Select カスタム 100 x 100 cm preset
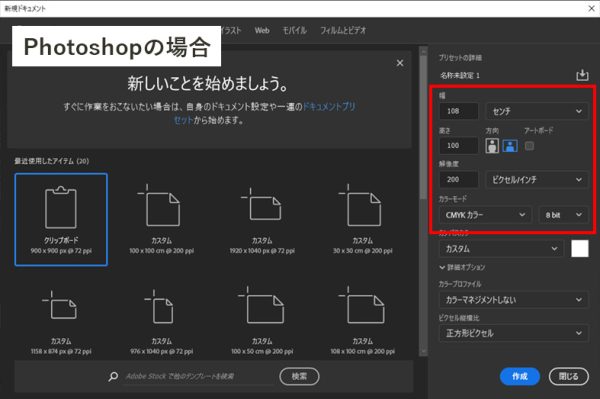The width and height of the screenshot is (600, 399). [x=161, y=220]
